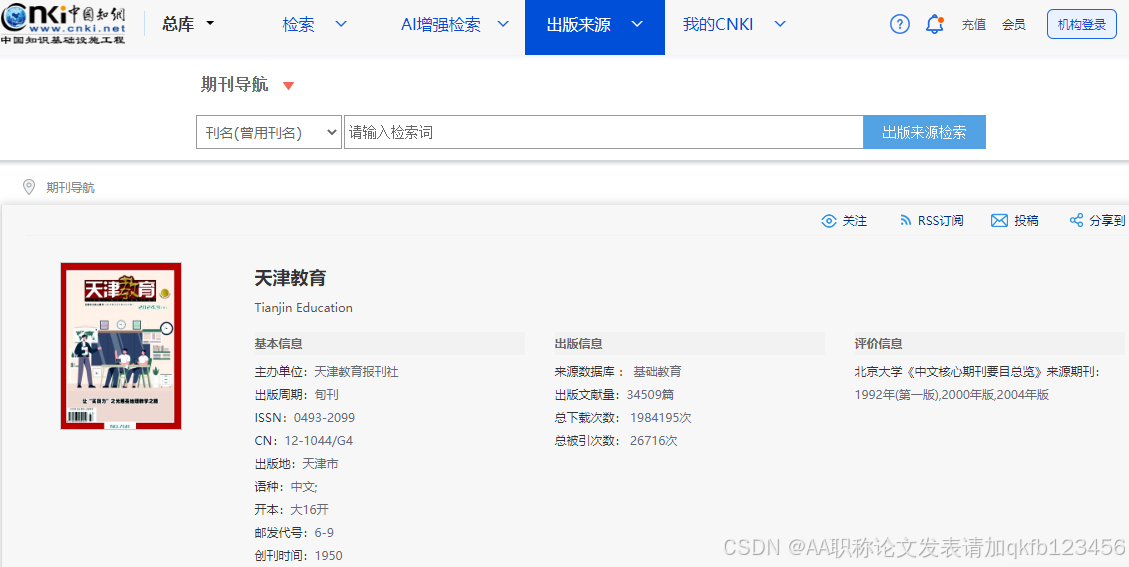1129x567 pixels.
Task: Click the 分享到 link
Action: [x=1107, y=221]
